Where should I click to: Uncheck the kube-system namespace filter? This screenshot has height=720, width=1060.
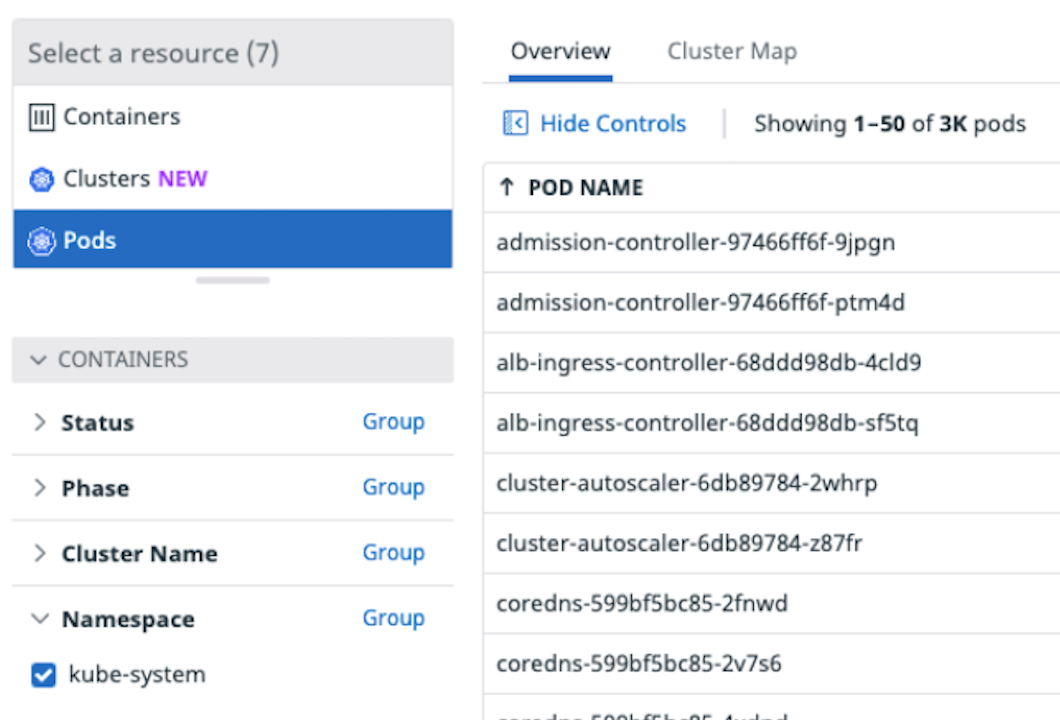(x=42, y=674)
